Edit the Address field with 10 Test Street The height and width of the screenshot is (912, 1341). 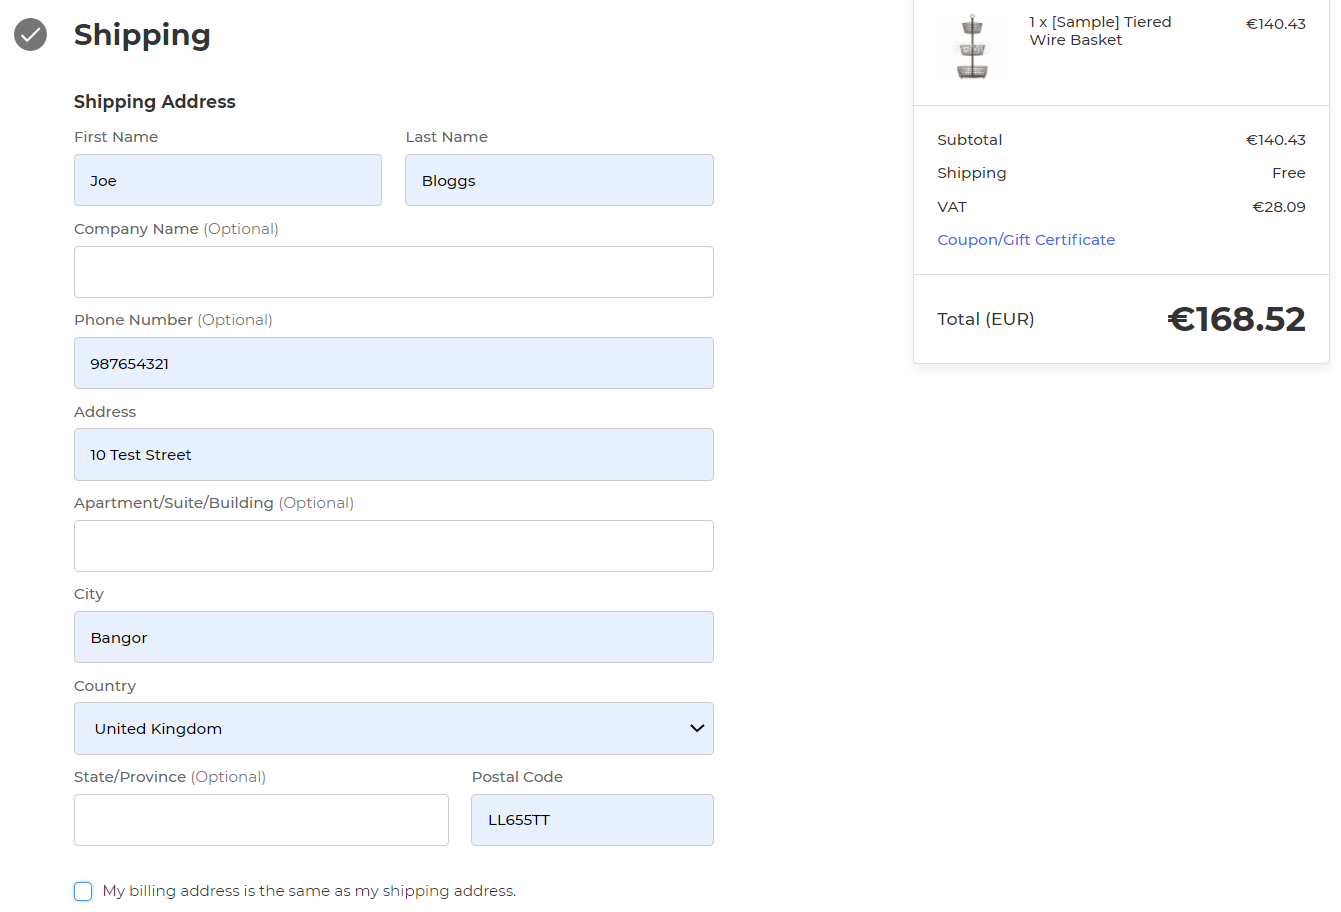pos(394,454)
